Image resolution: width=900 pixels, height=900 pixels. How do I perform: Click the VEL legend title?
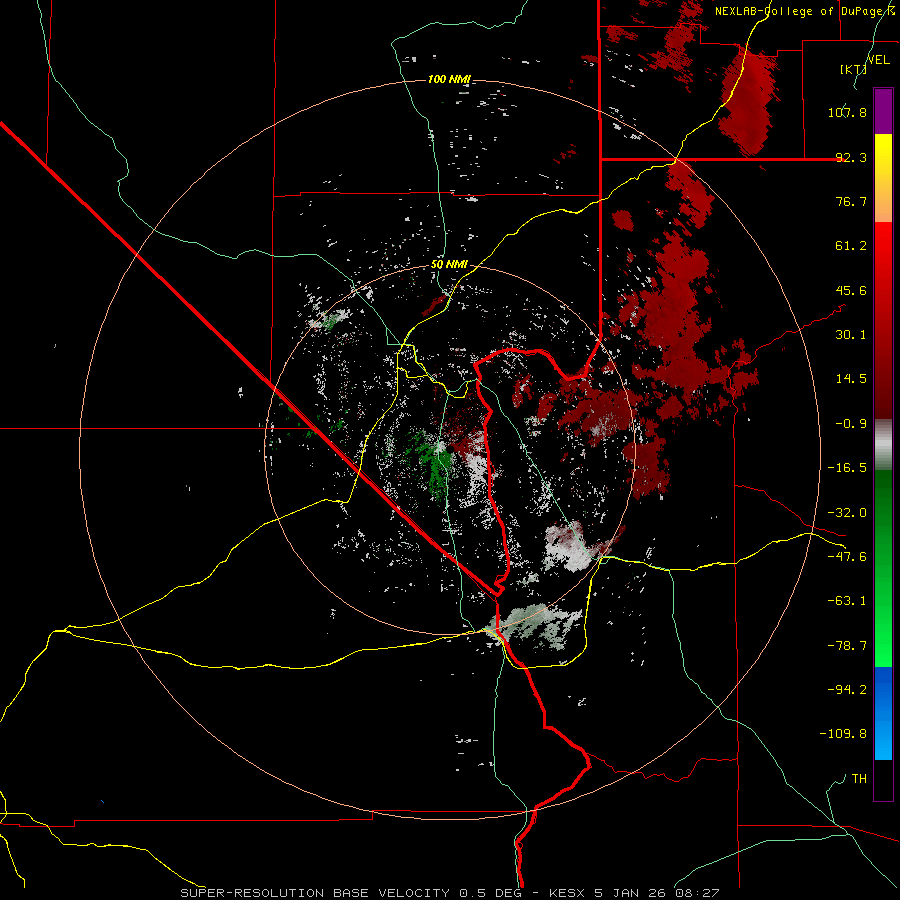[x=878, y=59]
